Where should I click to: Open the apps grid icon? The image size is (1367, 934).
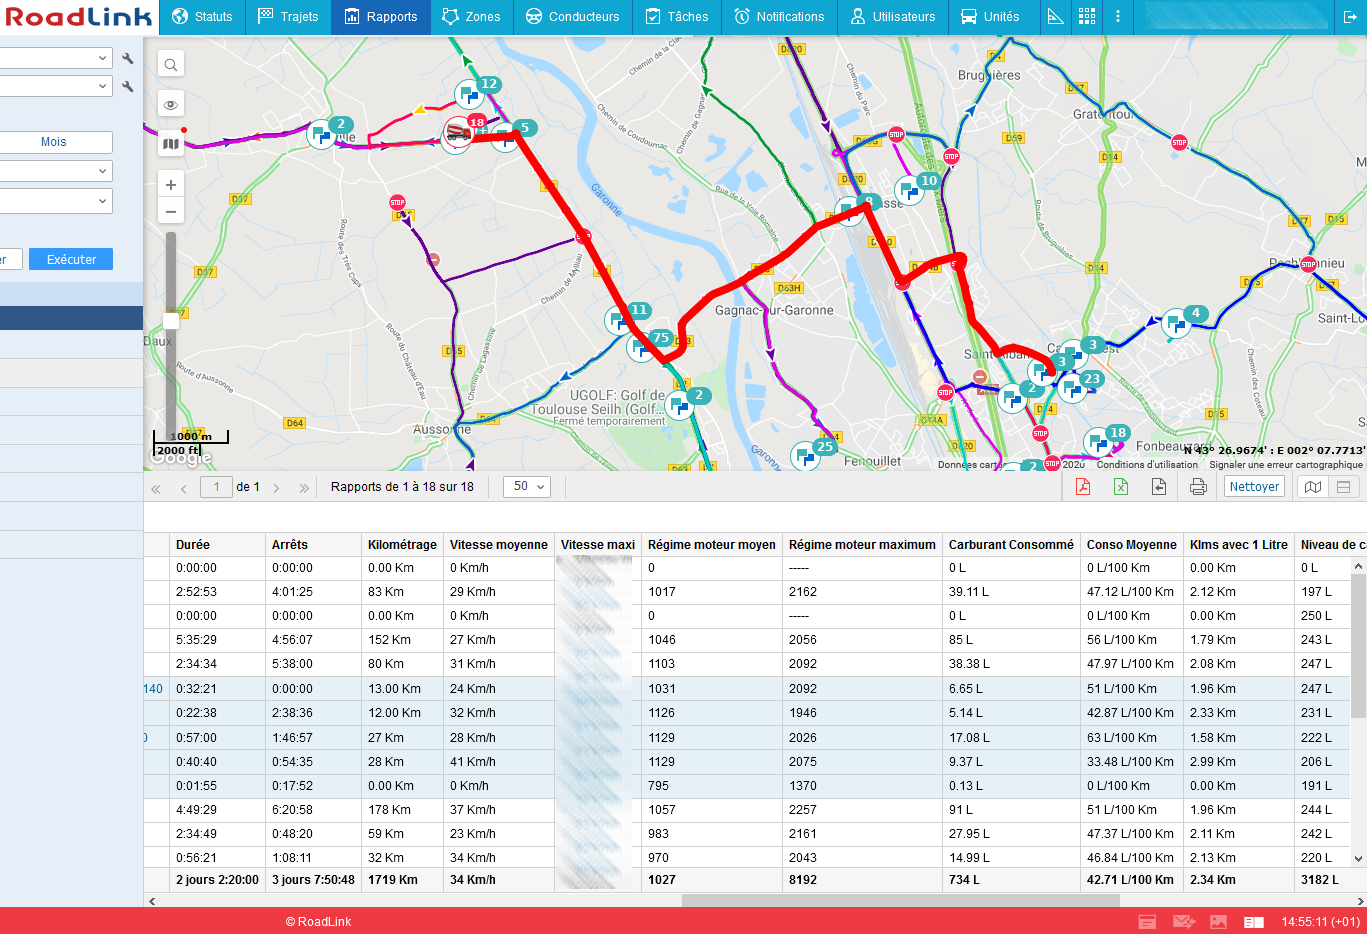(1087, 17)
